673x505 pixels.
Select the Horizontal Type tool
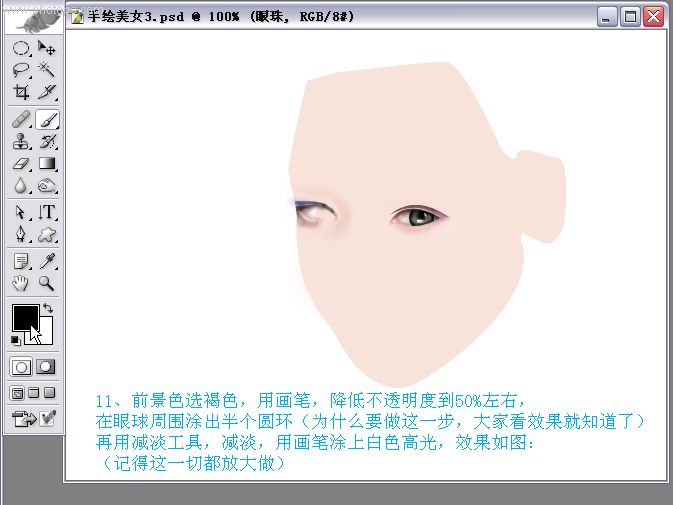click(46, 212)
